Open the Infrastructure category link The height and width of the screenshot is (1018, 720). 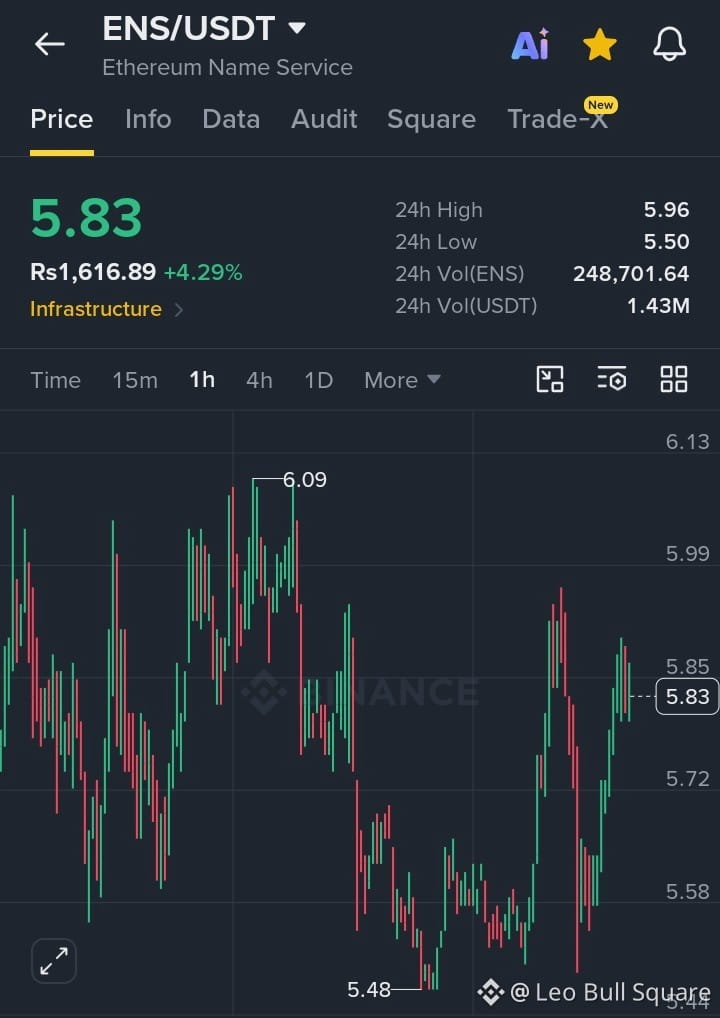106,309
